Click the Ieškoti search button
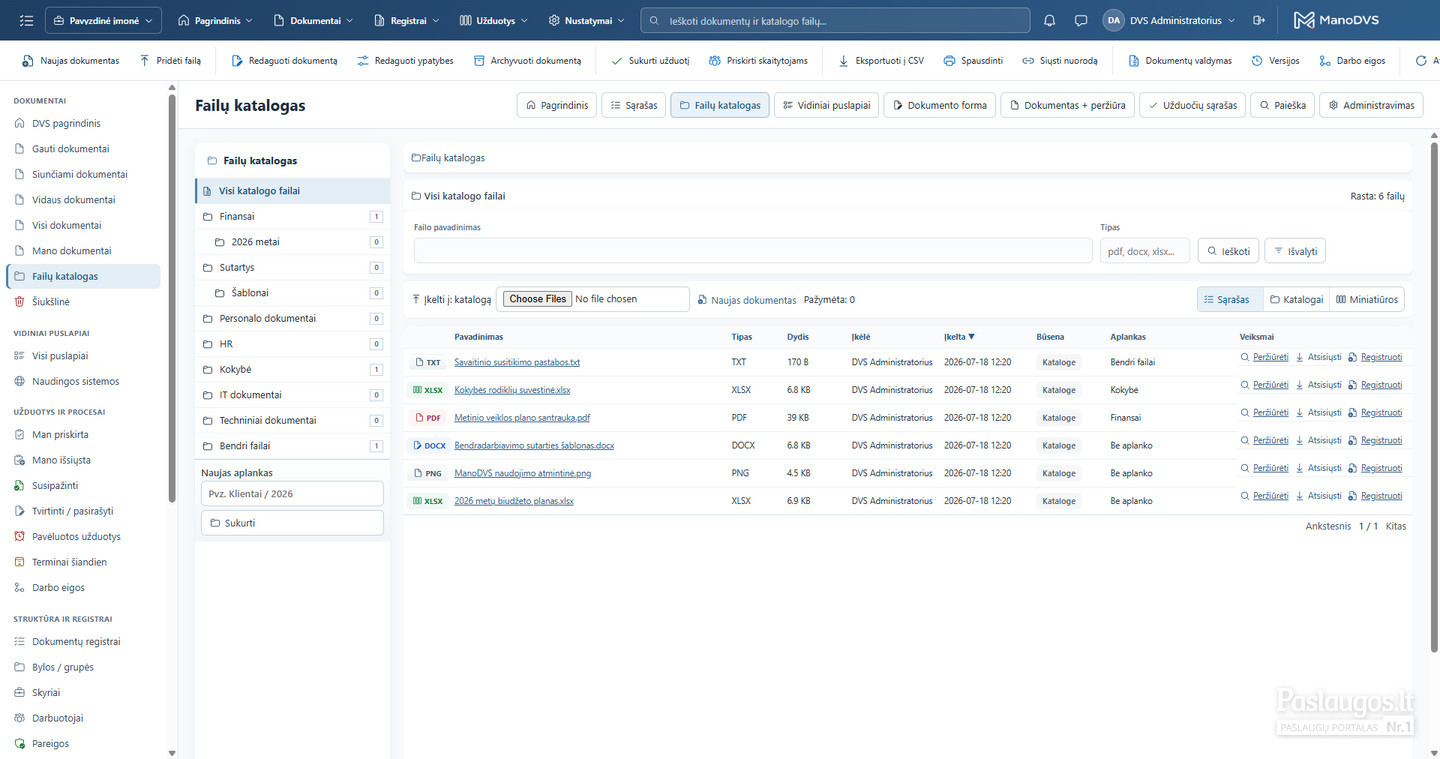 [1228, 251]
